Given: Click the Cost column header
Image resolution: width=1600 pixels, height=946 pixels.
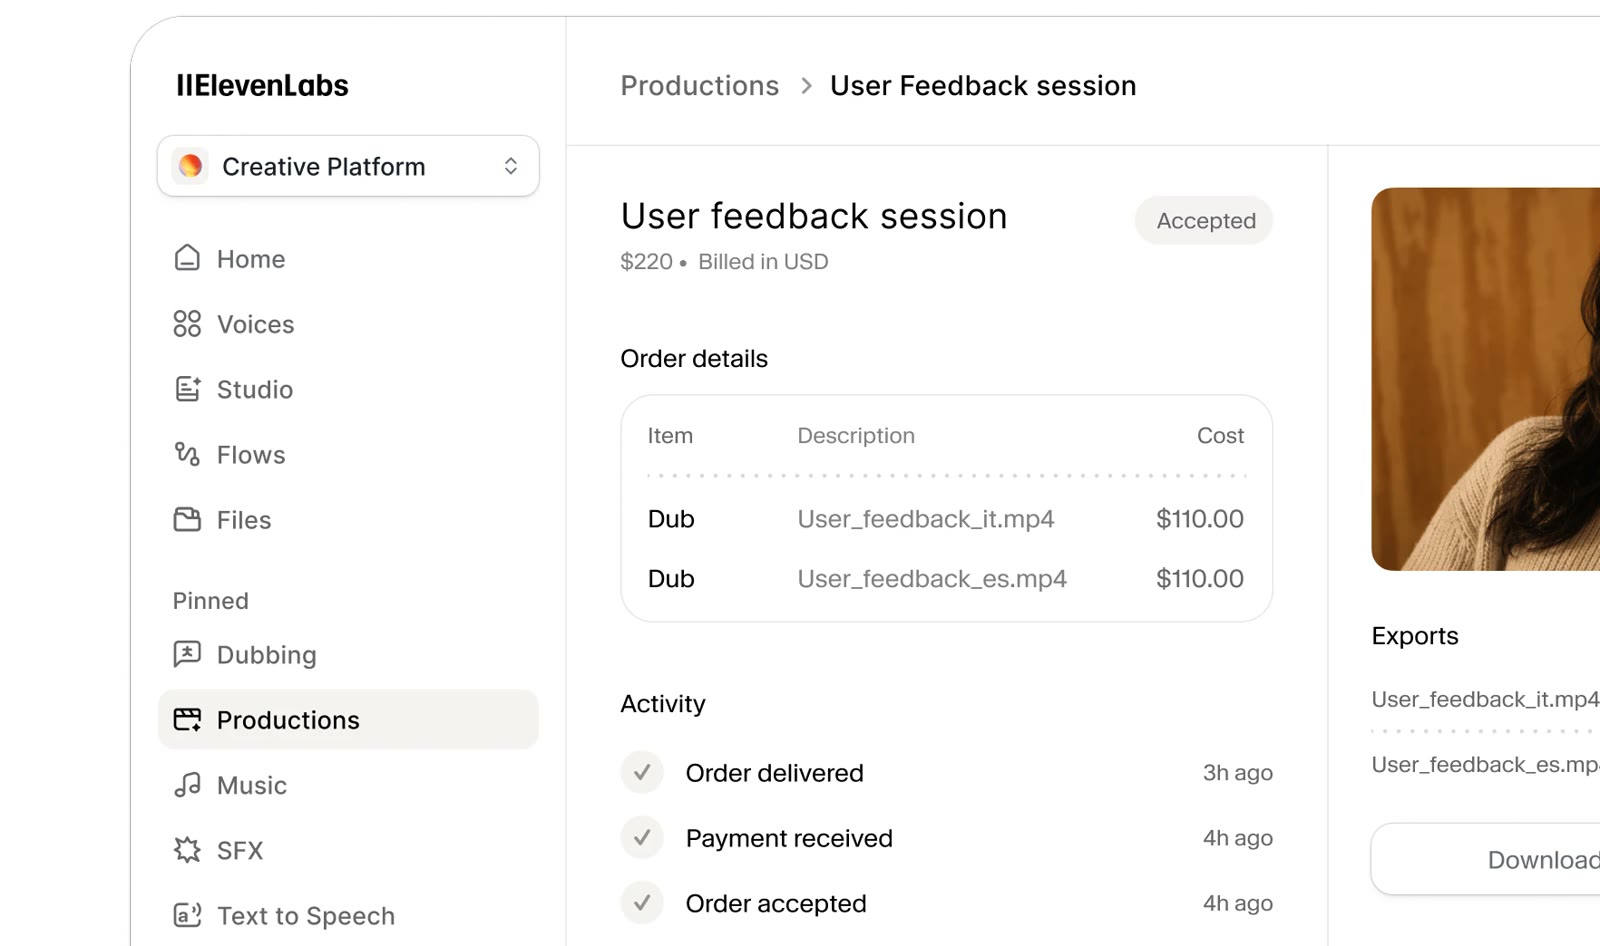Looking at the screenshot, I should tap(1220, 435).
